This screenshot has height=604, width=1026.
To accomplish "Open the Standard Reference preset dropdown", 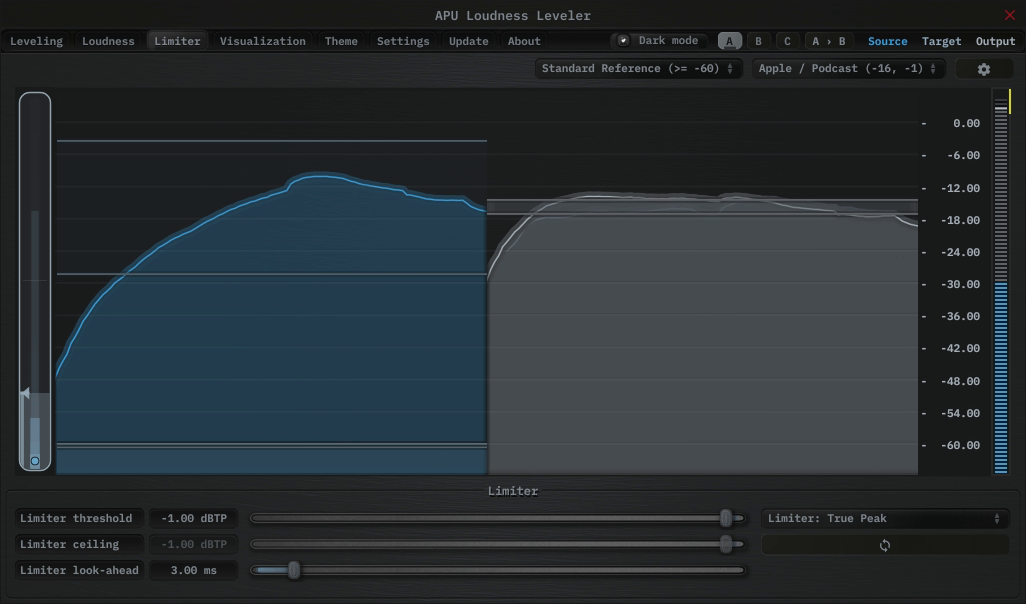I will tap(637, 68).
